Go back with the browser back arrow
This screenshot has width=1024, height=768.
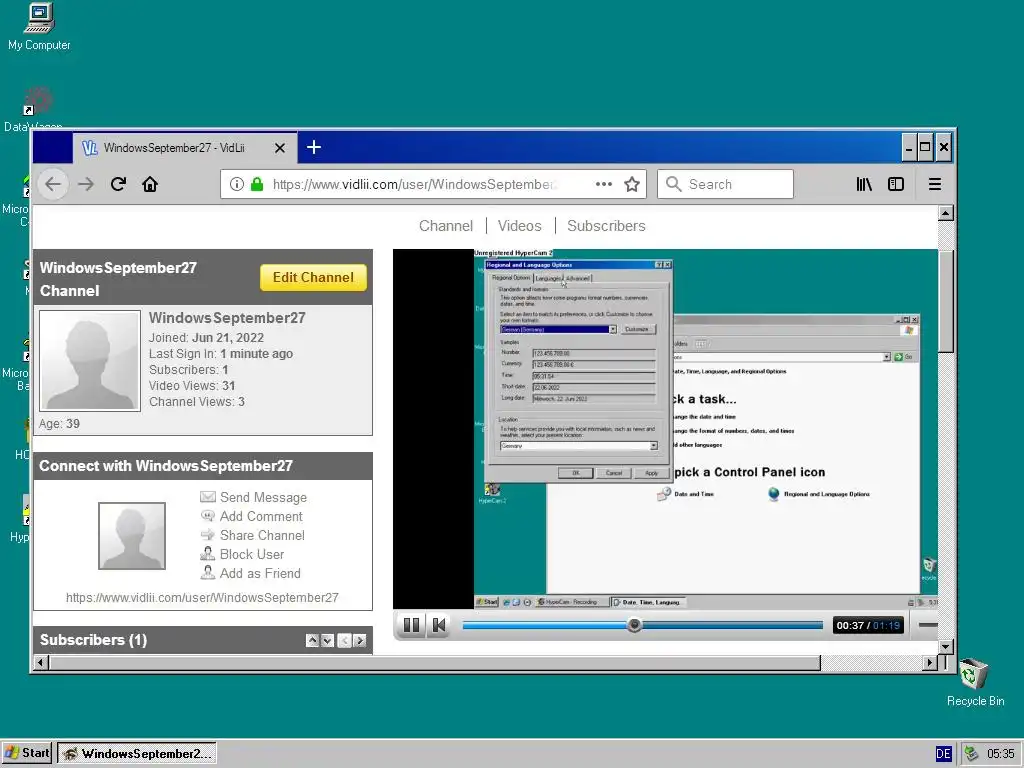pos(54,184)
